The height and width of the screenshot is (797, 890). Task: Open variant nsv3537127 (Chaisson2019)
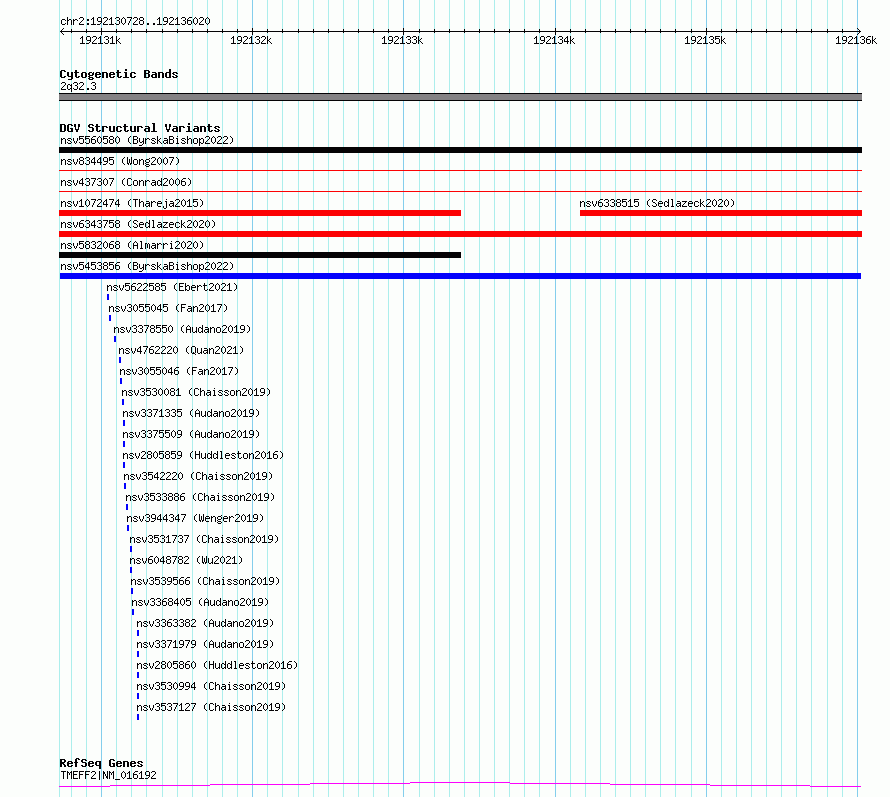pyautogui.click(x=211, y=707)
